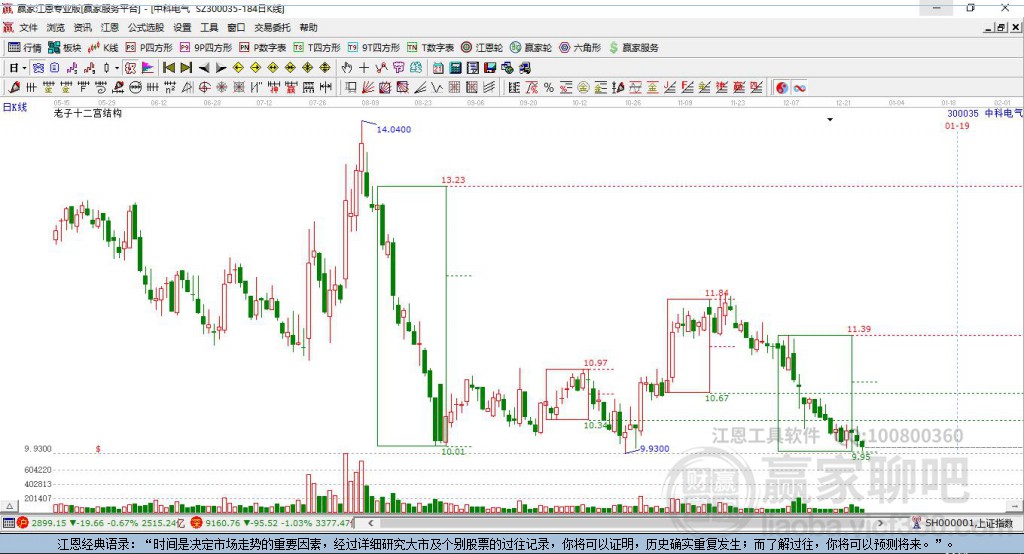Open the 交易委托 menu
The height and width of the screenshot is (554, 1024).
click(x=272, y=27)
